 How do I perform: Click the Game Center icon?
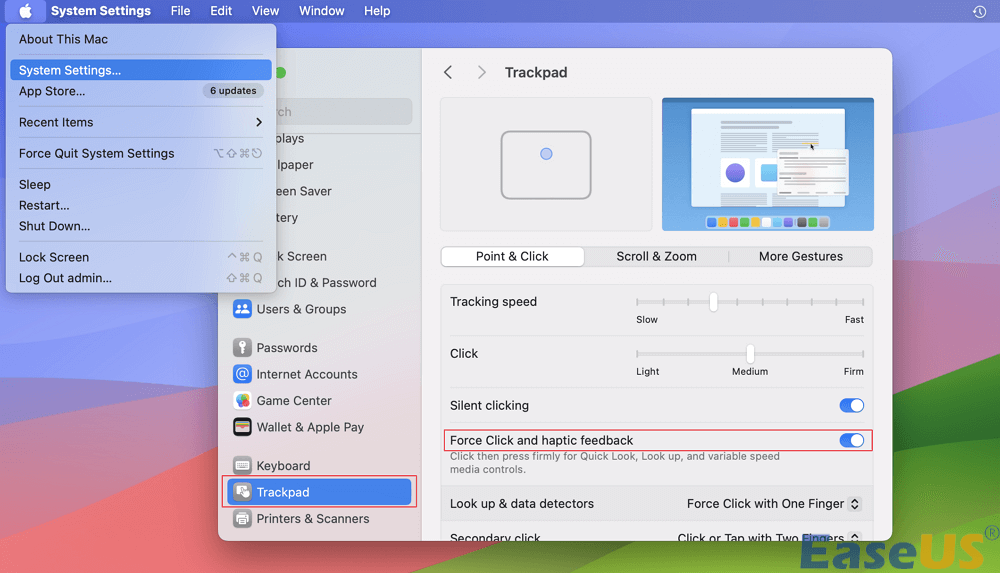pyautogui.click(x=242, y=401)
